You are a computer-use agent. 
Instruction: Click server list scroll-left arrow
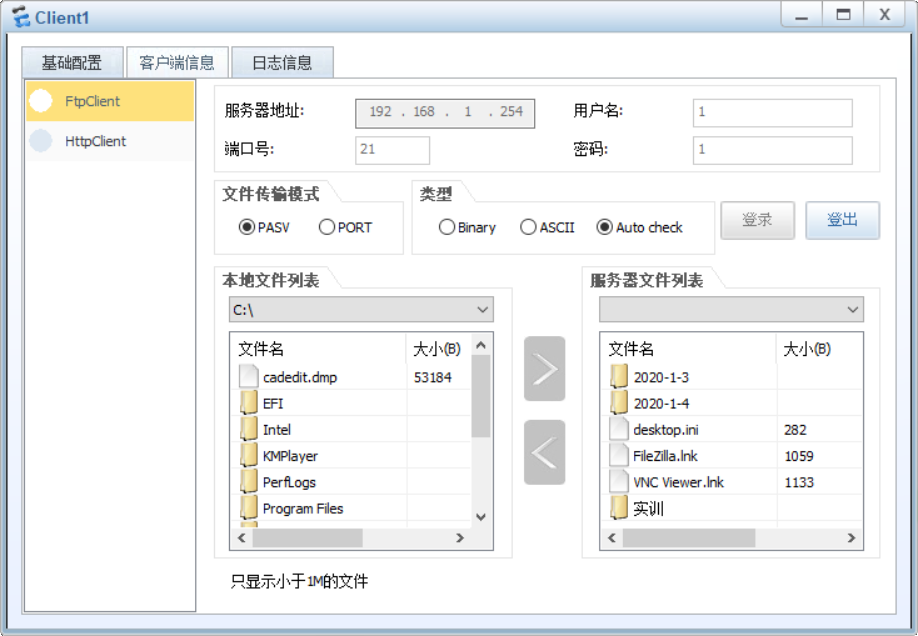pos(612,538)
